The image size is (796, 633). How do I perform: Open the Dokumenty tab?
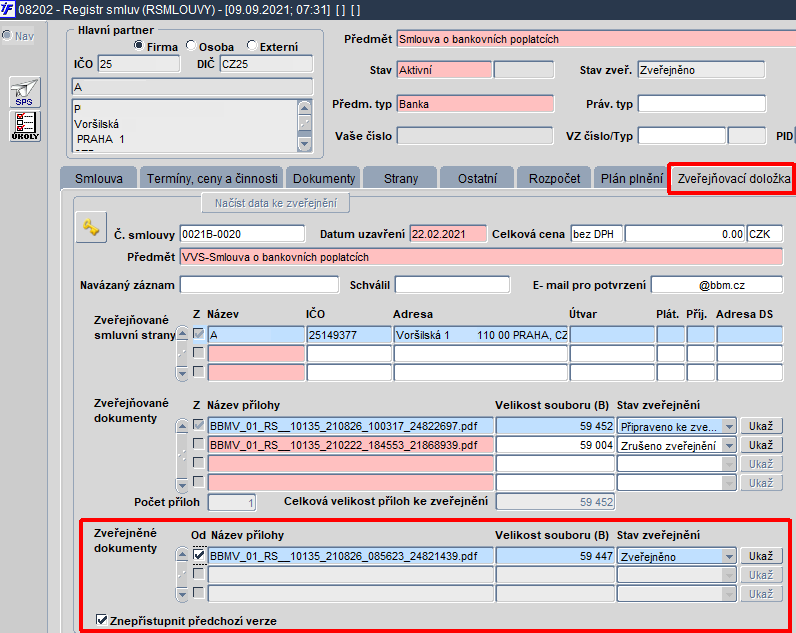coord(324,179)
